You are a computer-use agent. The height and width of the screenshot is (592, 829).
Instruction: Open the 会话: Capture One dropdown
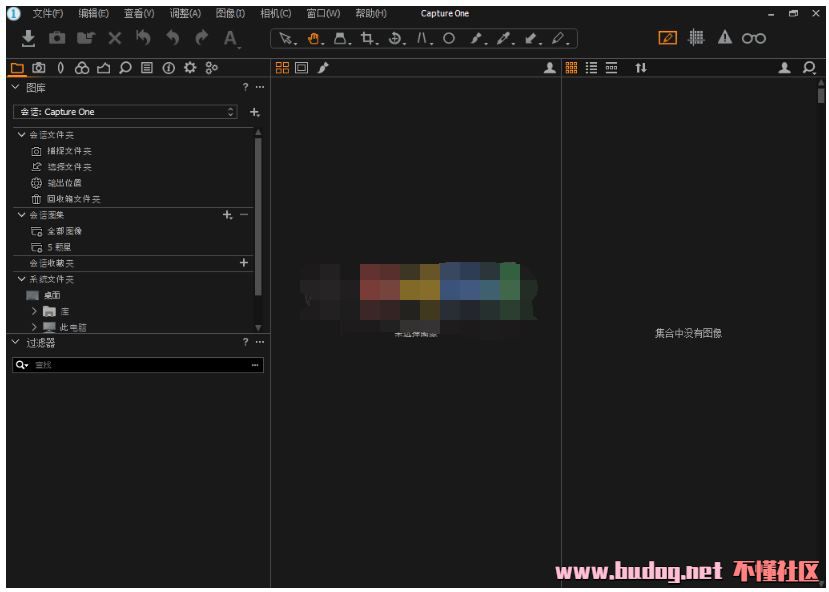(125, 112)
